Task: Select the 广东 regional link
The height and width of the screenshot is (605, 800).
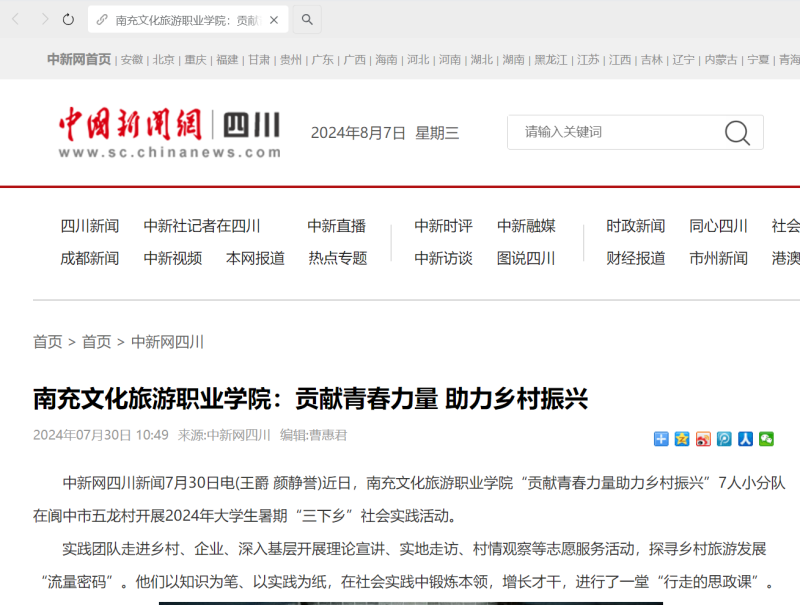Action: [x=322, y=60]
